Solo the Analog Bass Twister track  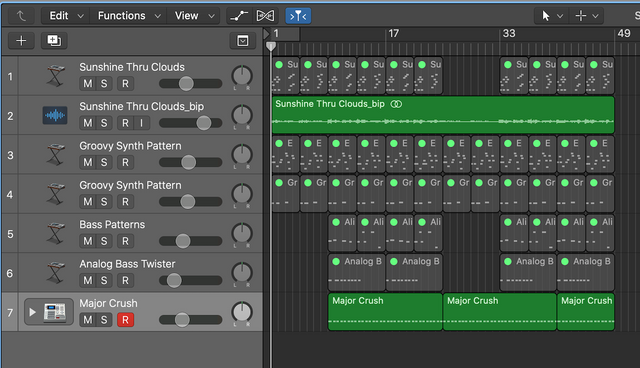pyautogui.click(x=104, y=281)
